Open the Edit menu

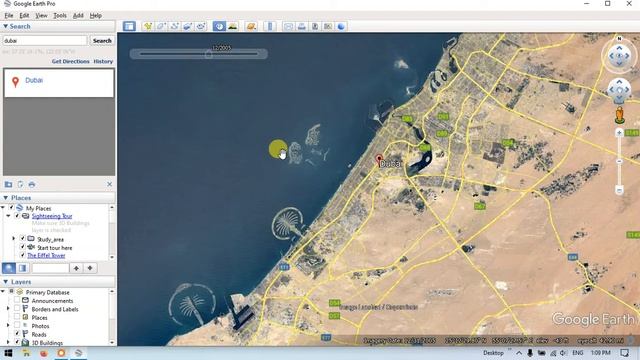point(24,16)
